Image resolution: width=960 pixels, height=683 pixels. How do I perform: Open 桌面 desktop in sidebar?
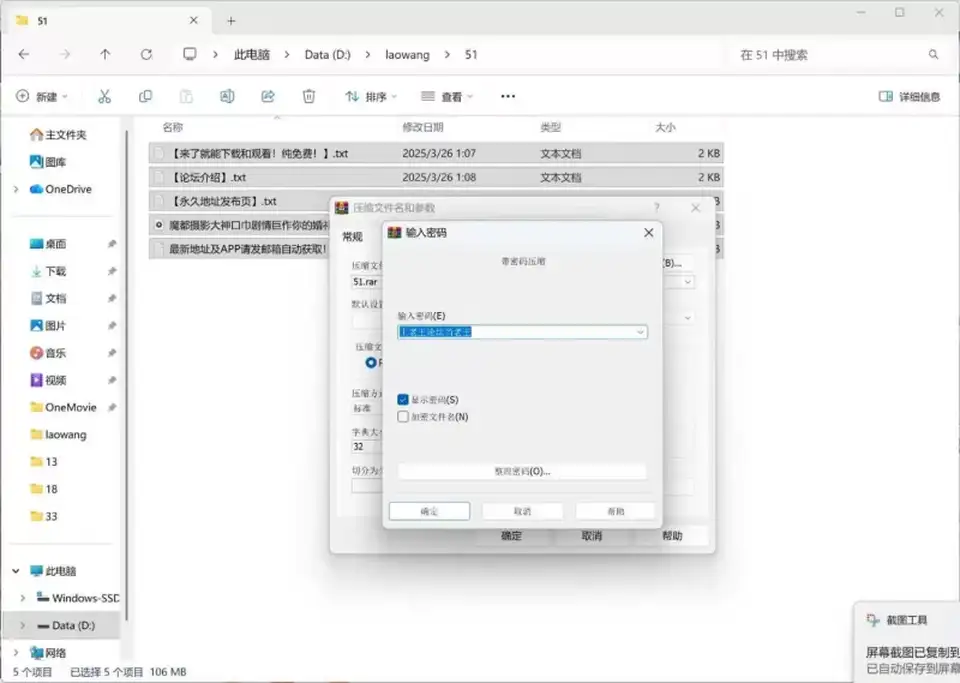coord(48,244)
